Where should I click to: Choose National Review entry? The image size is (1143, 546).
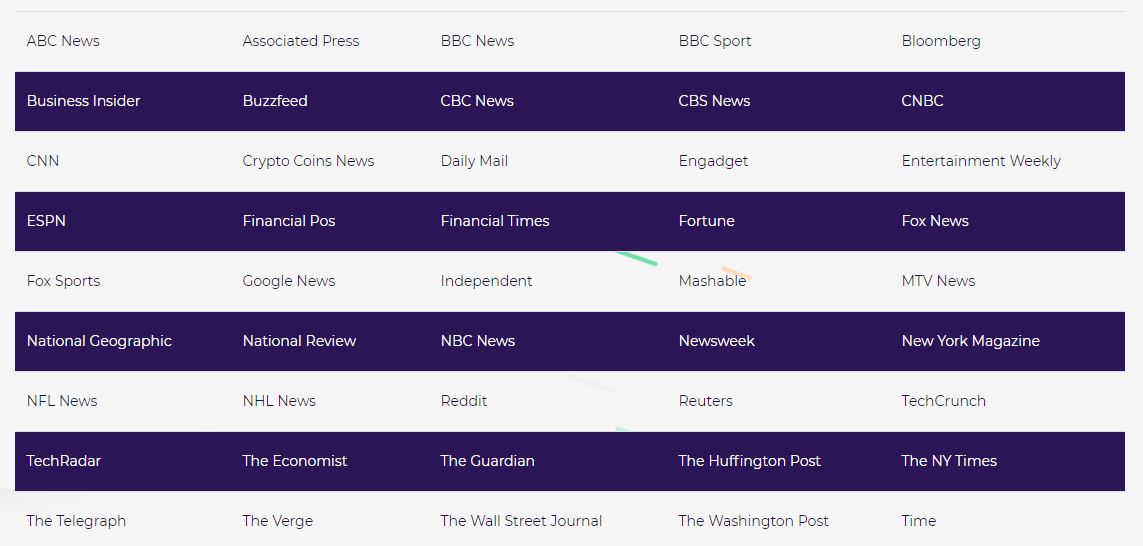[299, 340]
